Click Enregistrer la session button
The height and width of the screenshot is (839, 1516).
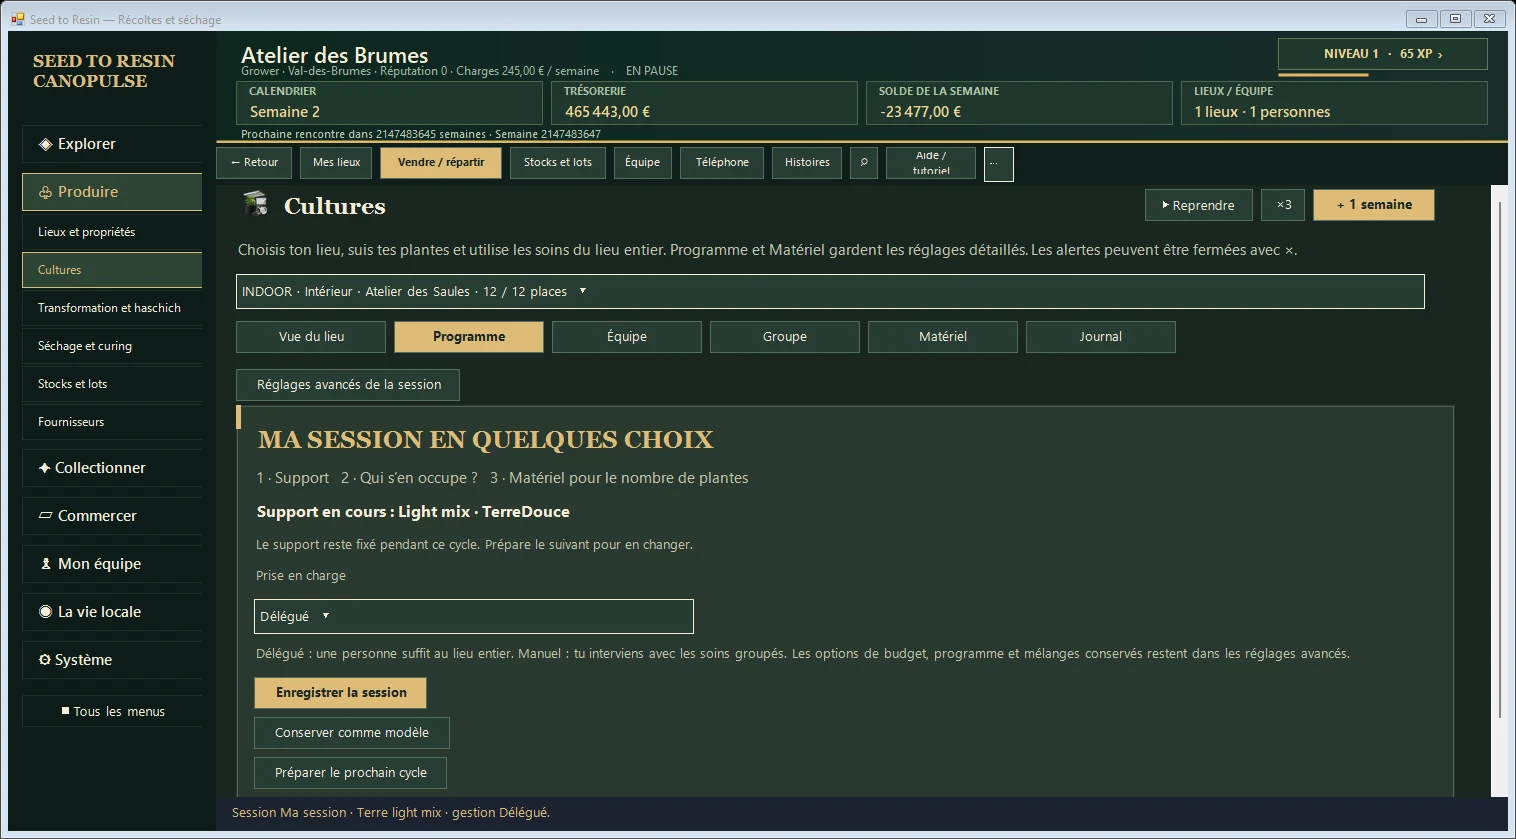click(x=341, y=693)
